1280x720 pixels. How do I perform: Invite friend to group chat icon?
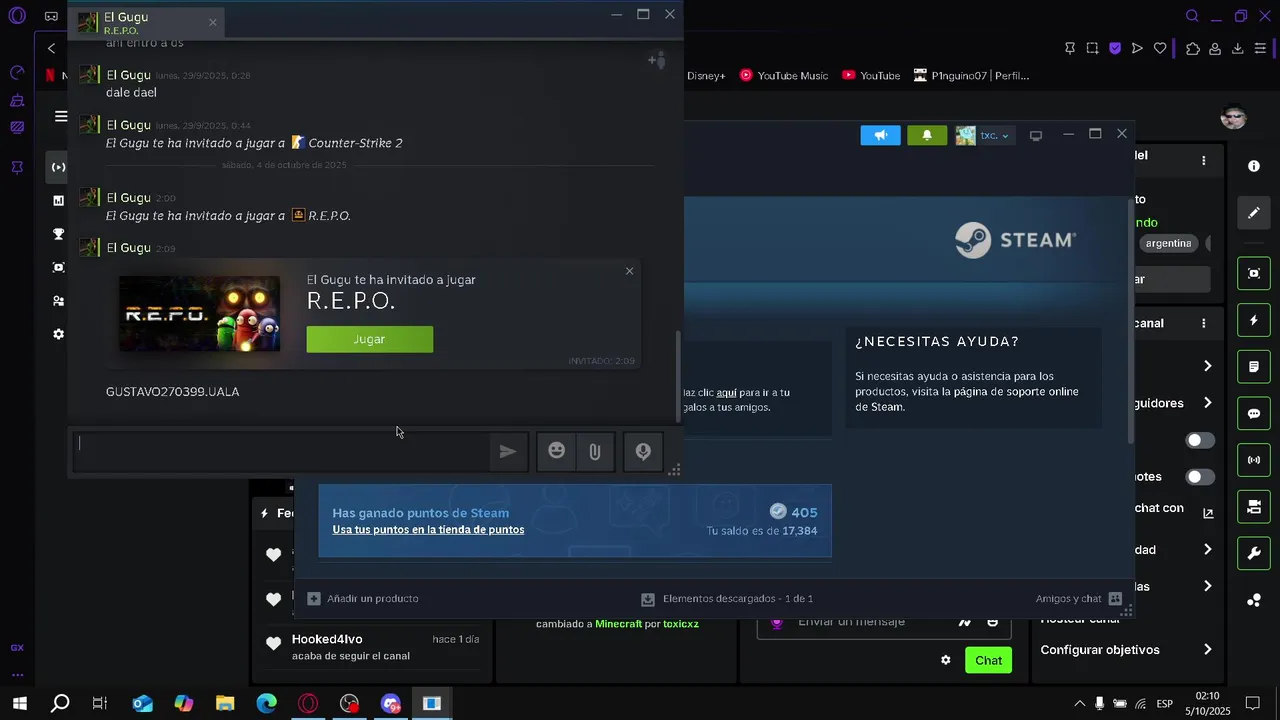(656, 60)
